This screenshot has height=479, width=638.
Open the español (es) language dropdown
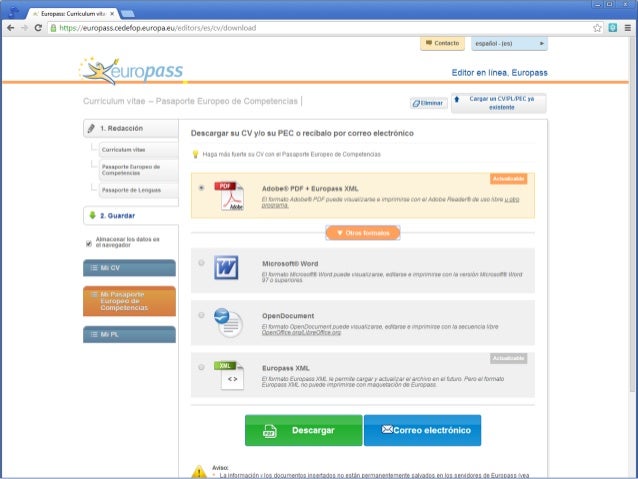click(x=509, y=43)
